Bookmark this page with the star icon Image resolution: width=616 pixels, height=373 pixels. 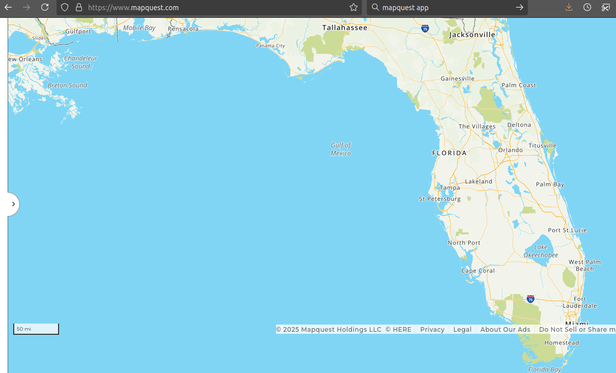tap(353, 7)
